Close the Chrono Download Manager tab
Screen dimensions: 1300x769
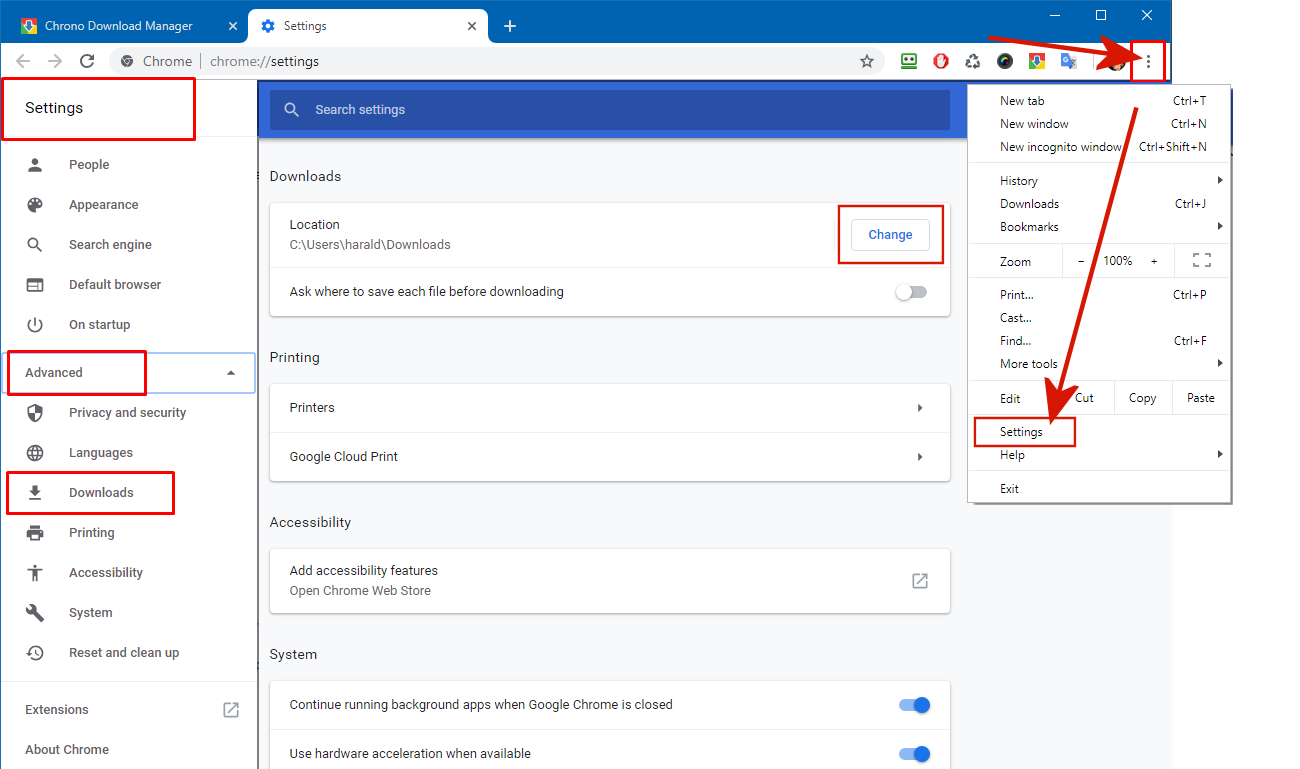tap(233, 26)
